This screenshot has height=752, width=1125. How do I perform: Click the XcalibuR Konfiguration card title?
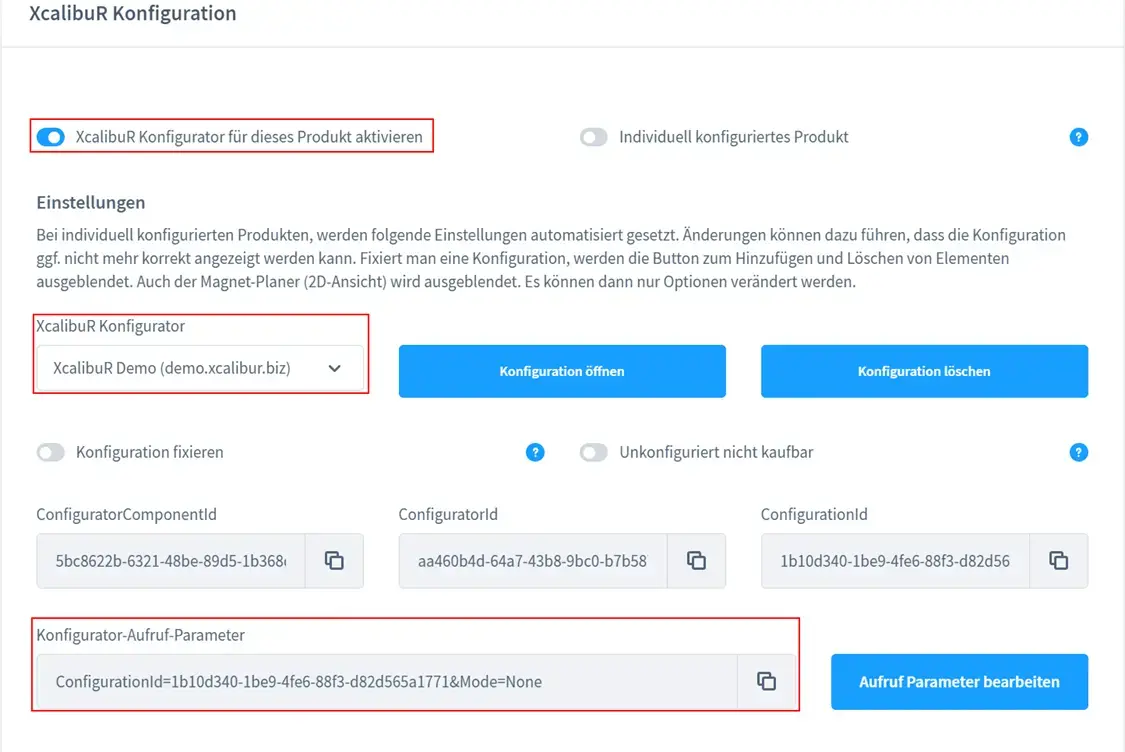133,14
